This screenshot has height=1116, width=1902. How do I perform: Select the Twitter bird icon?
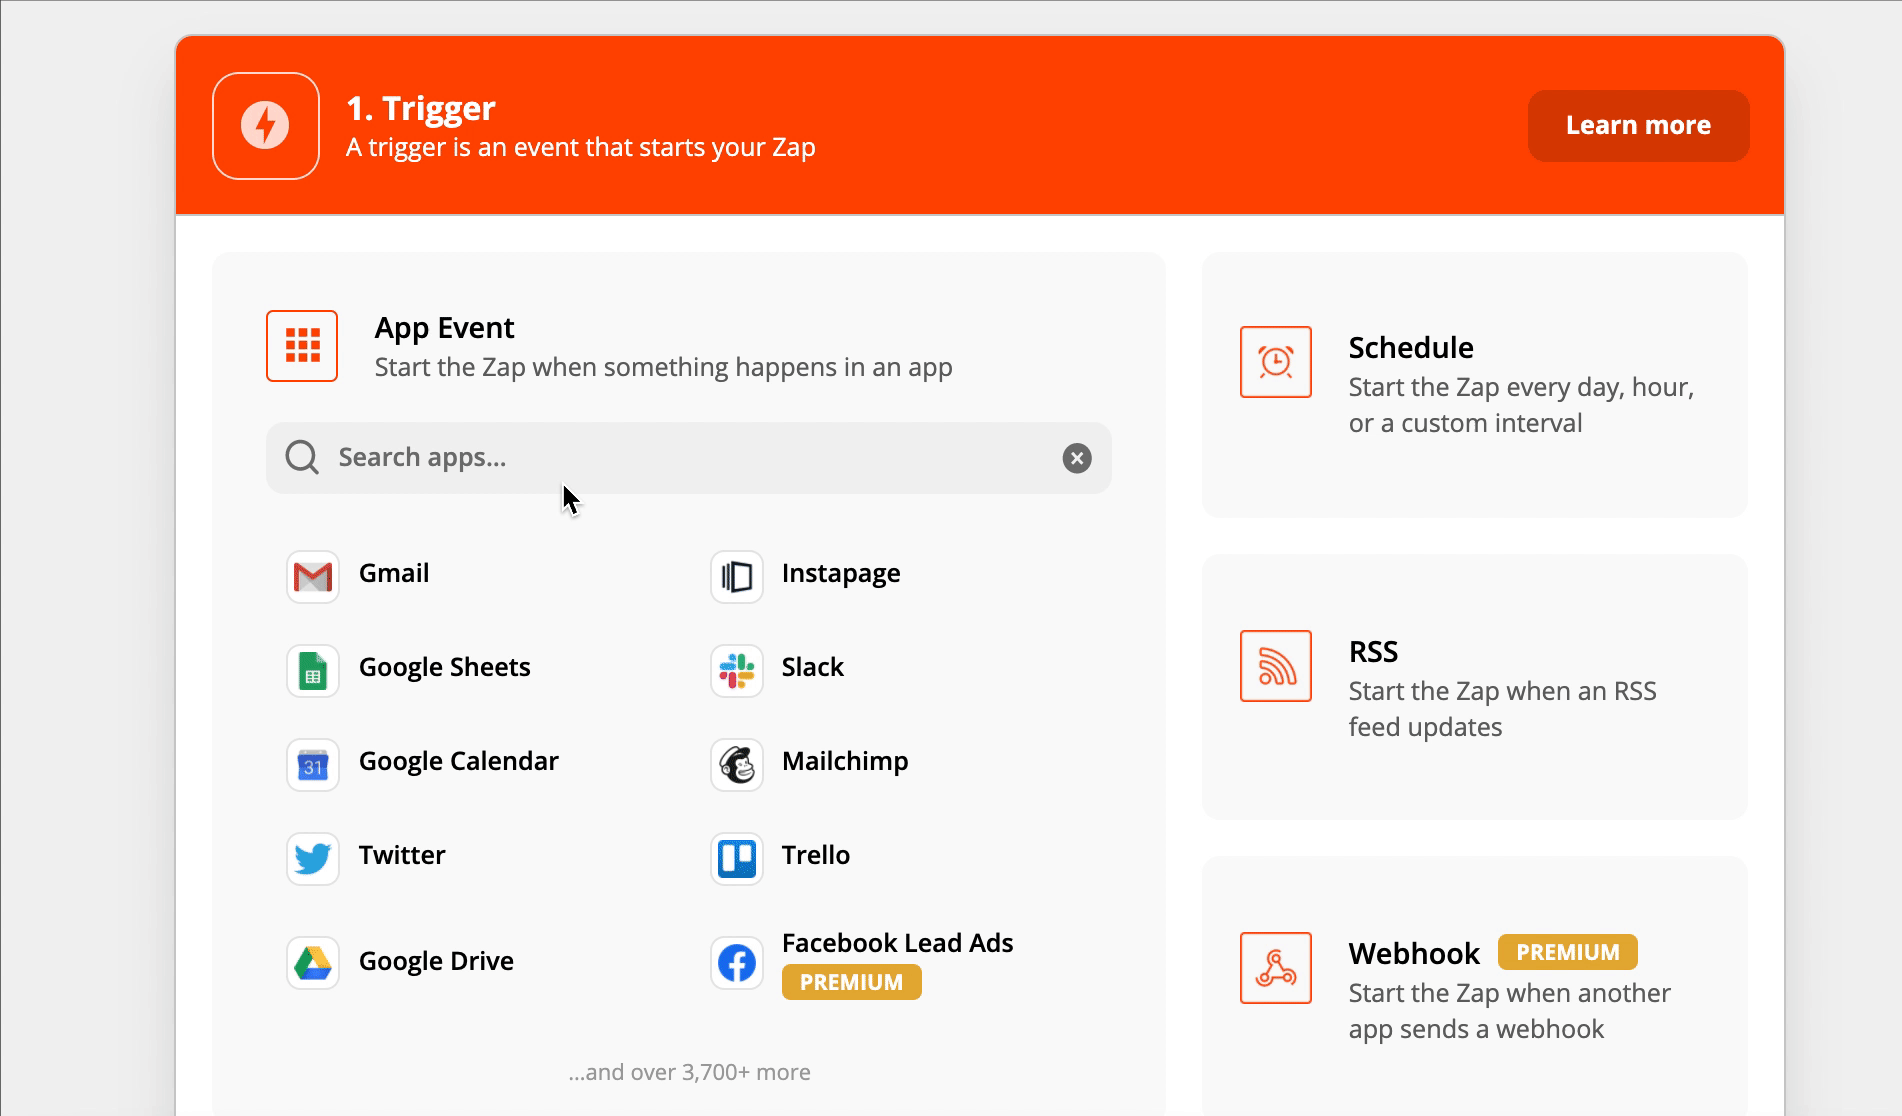pyautogui.click(x=313, y=859)
